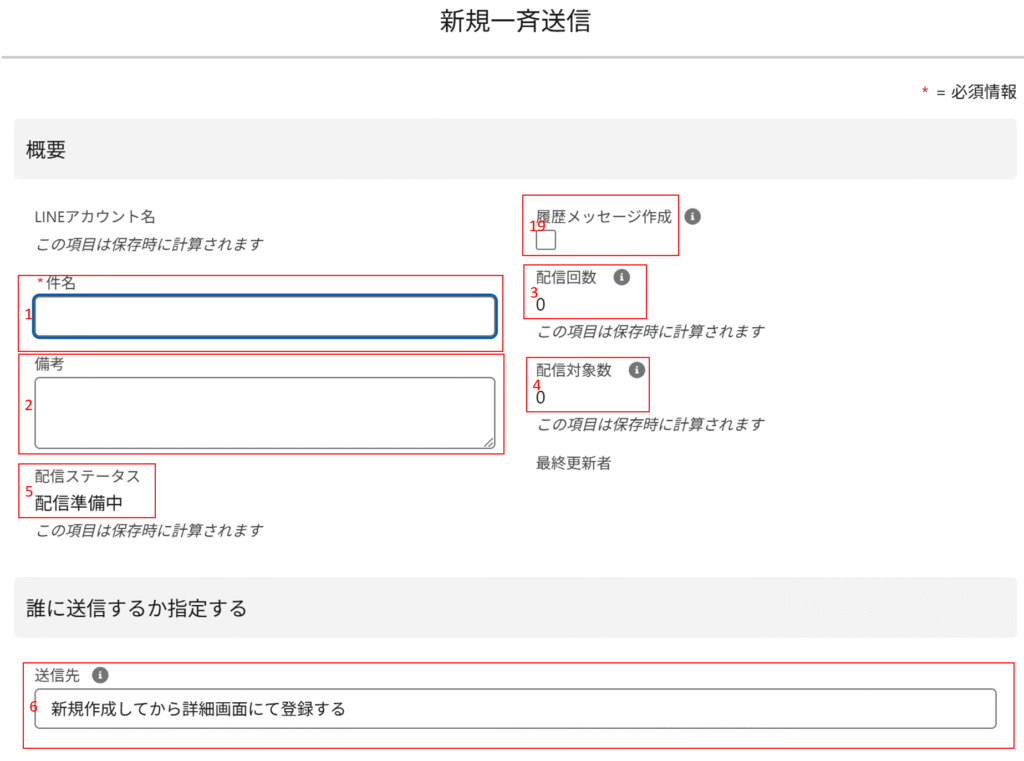Select the 0 value under 配信対象数
This screenshot has width=1024, height=761.
tap(541, 397)
